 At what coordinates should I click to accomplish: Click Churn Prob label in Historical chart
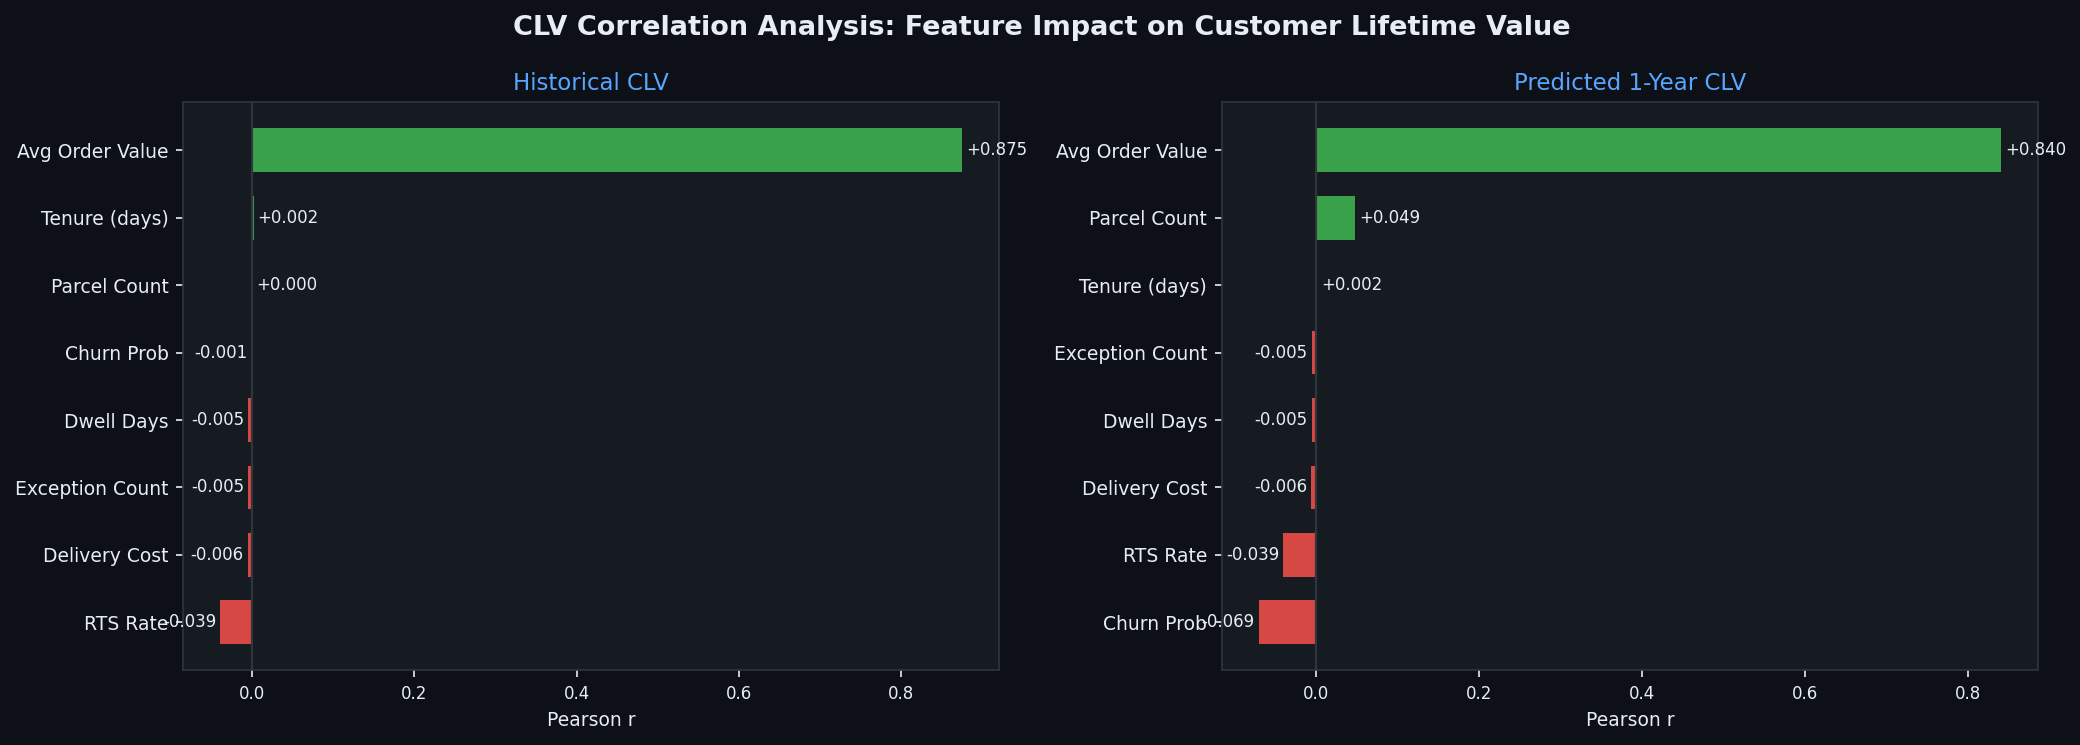pos(117,353)
